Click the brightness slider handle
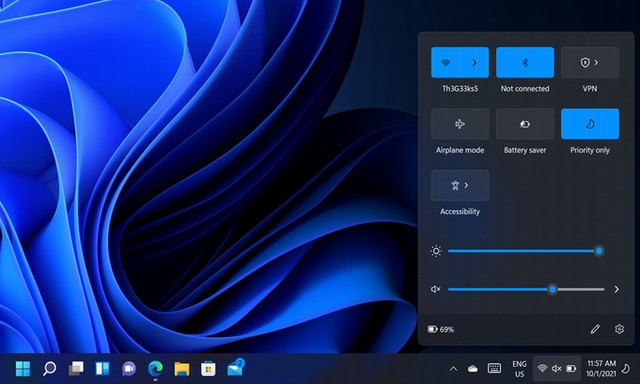This screenshot has width=640, height=384. point(599,251)
